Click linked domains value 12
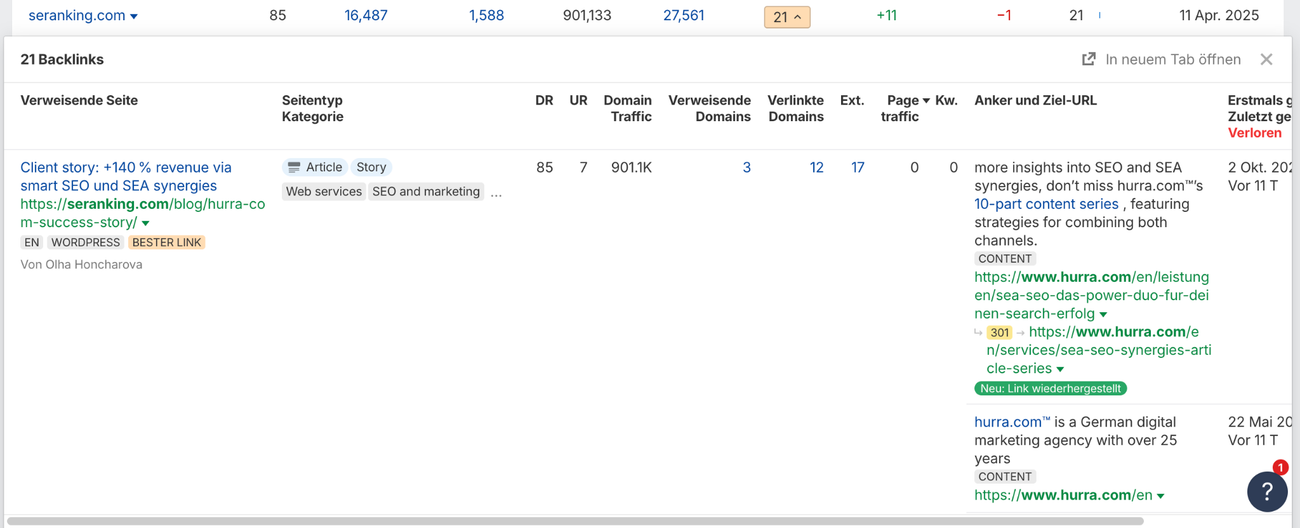Image resolution: width=1300 pixels, height=528 pixels. [x=816, y=168]
